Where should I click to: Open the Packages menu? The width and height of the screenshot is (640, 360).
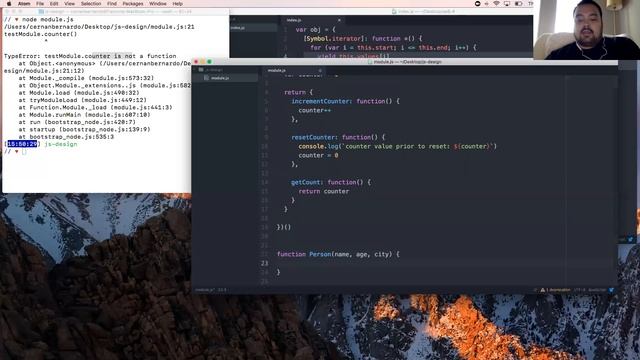[x=133, y=3]
